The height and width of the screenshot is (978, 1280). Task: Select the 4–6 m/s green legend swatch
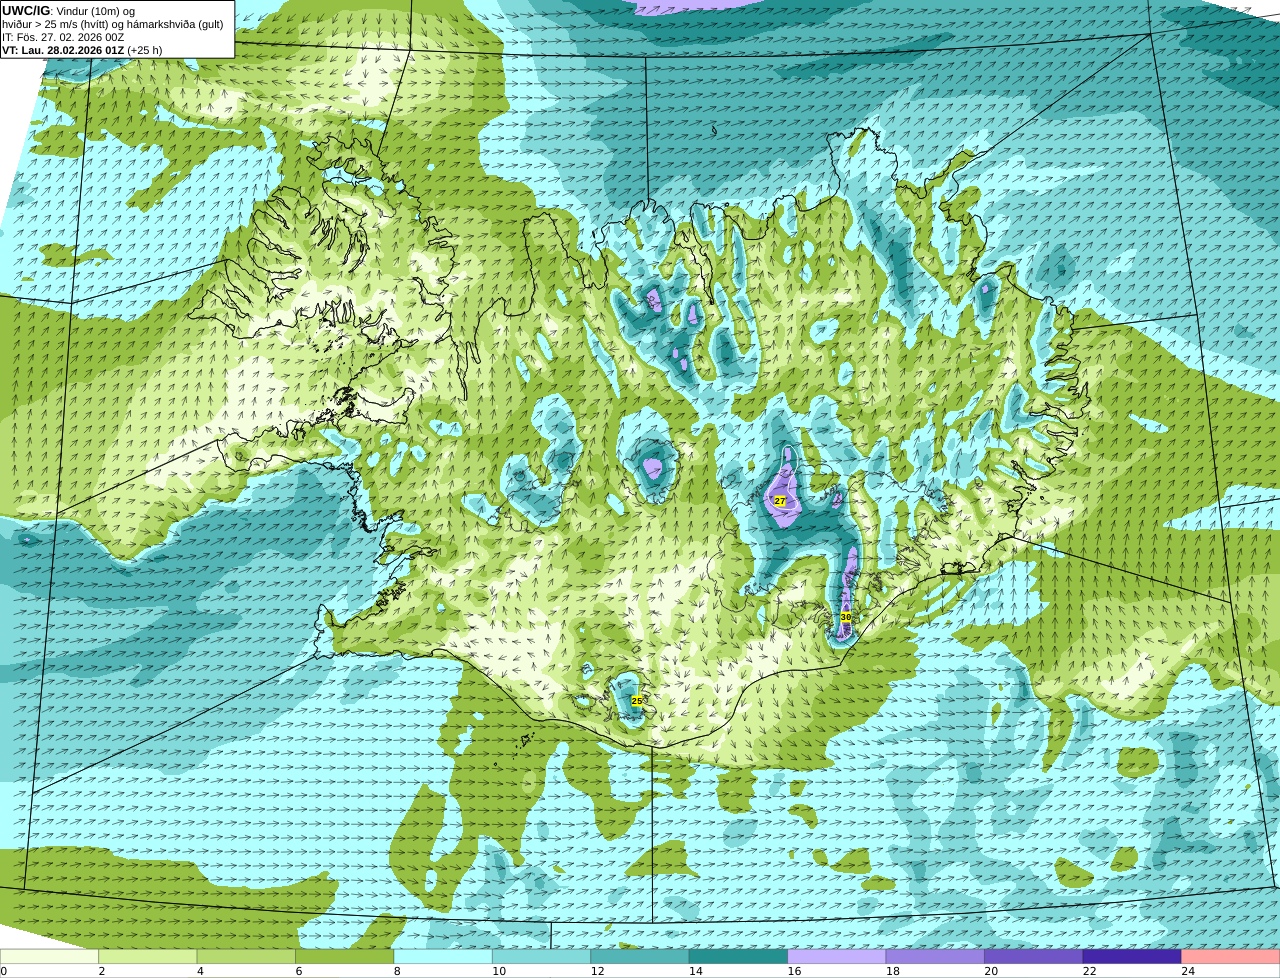(246, 956)
